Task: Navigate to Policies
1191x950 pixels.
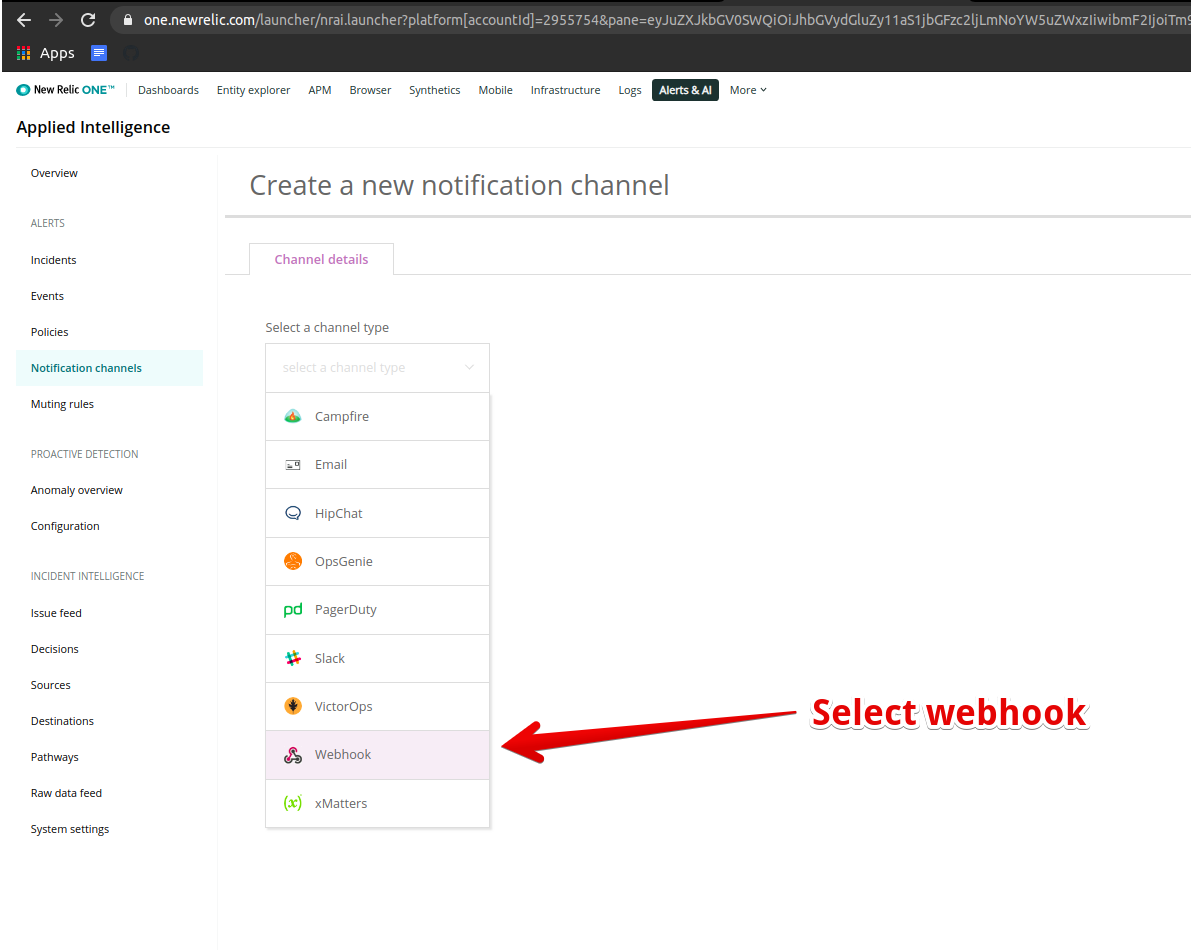Action: [x=49, y=332]
